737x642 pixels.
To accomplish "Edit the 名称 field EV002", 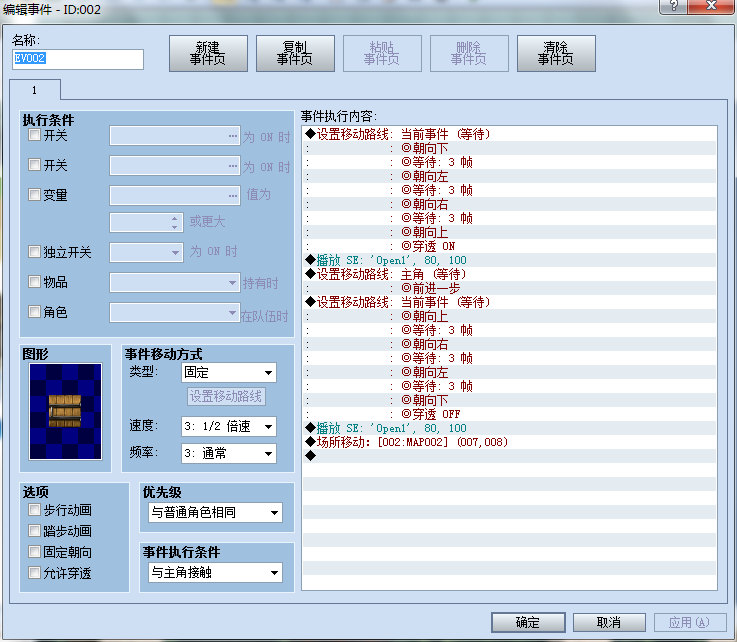I will (x=78, y=59).
